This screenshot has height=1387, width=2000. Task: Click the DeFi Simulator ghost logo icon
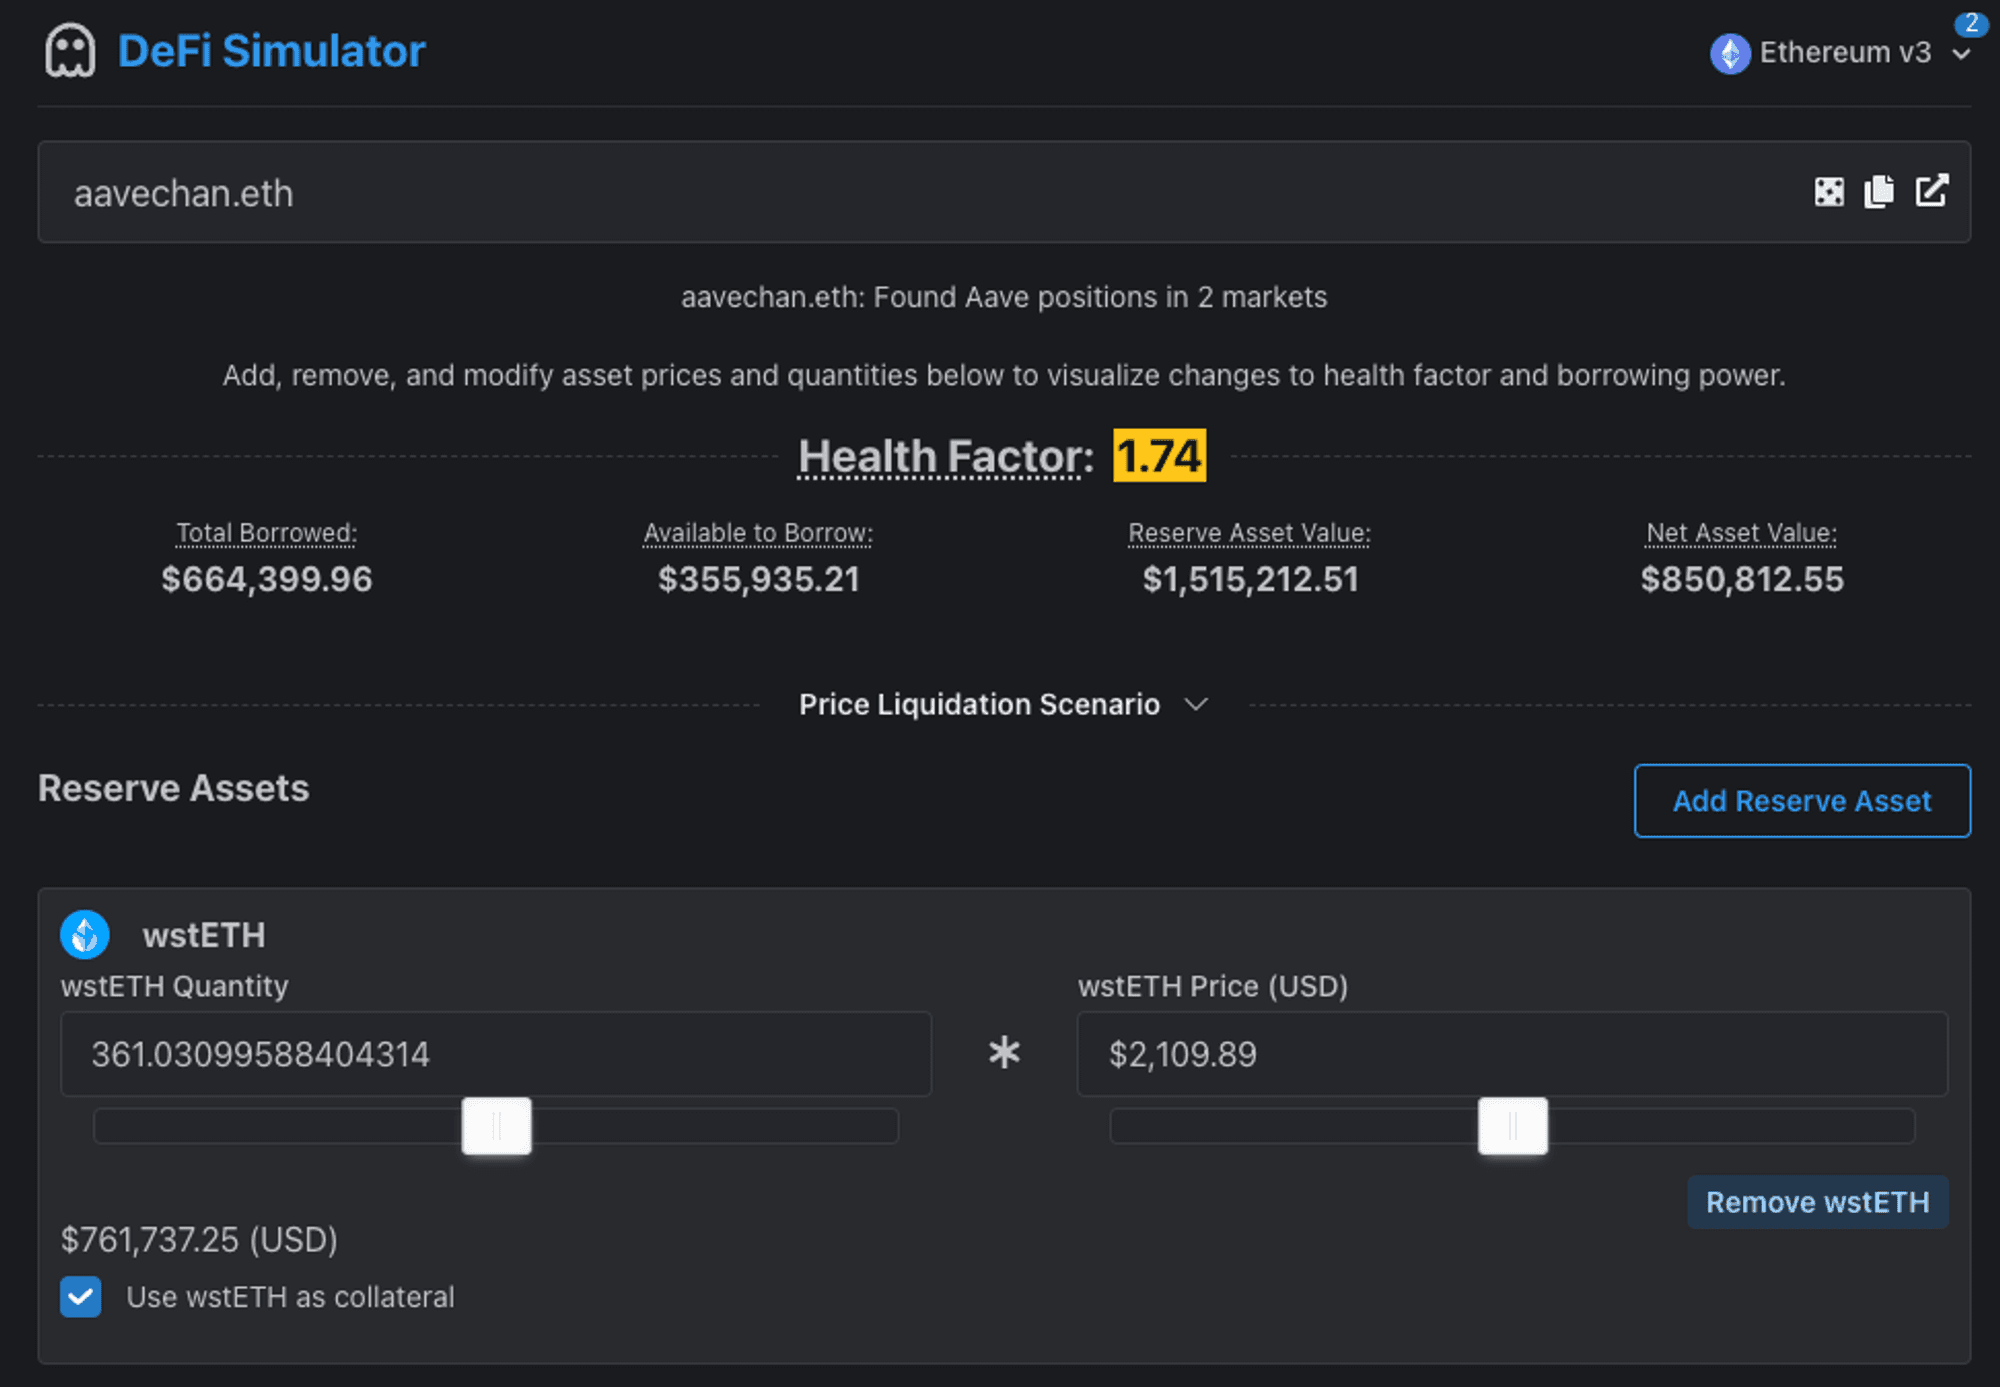click(x=70, y=51)
